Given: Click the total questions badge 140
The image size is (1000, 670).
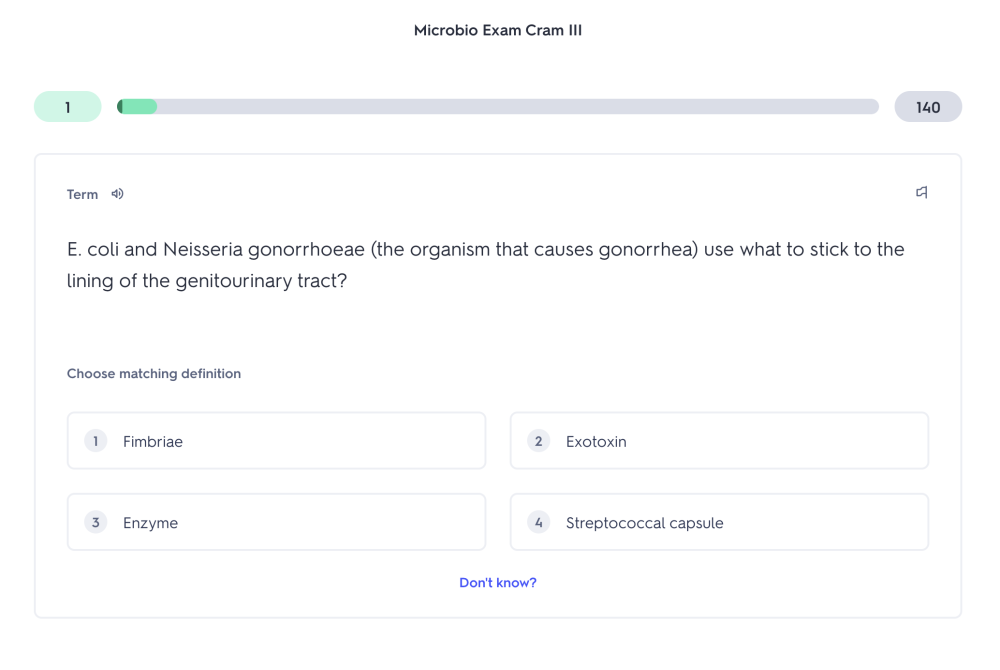Looking at the screenshot, I should pyautogui.click(x=928, y=106).
